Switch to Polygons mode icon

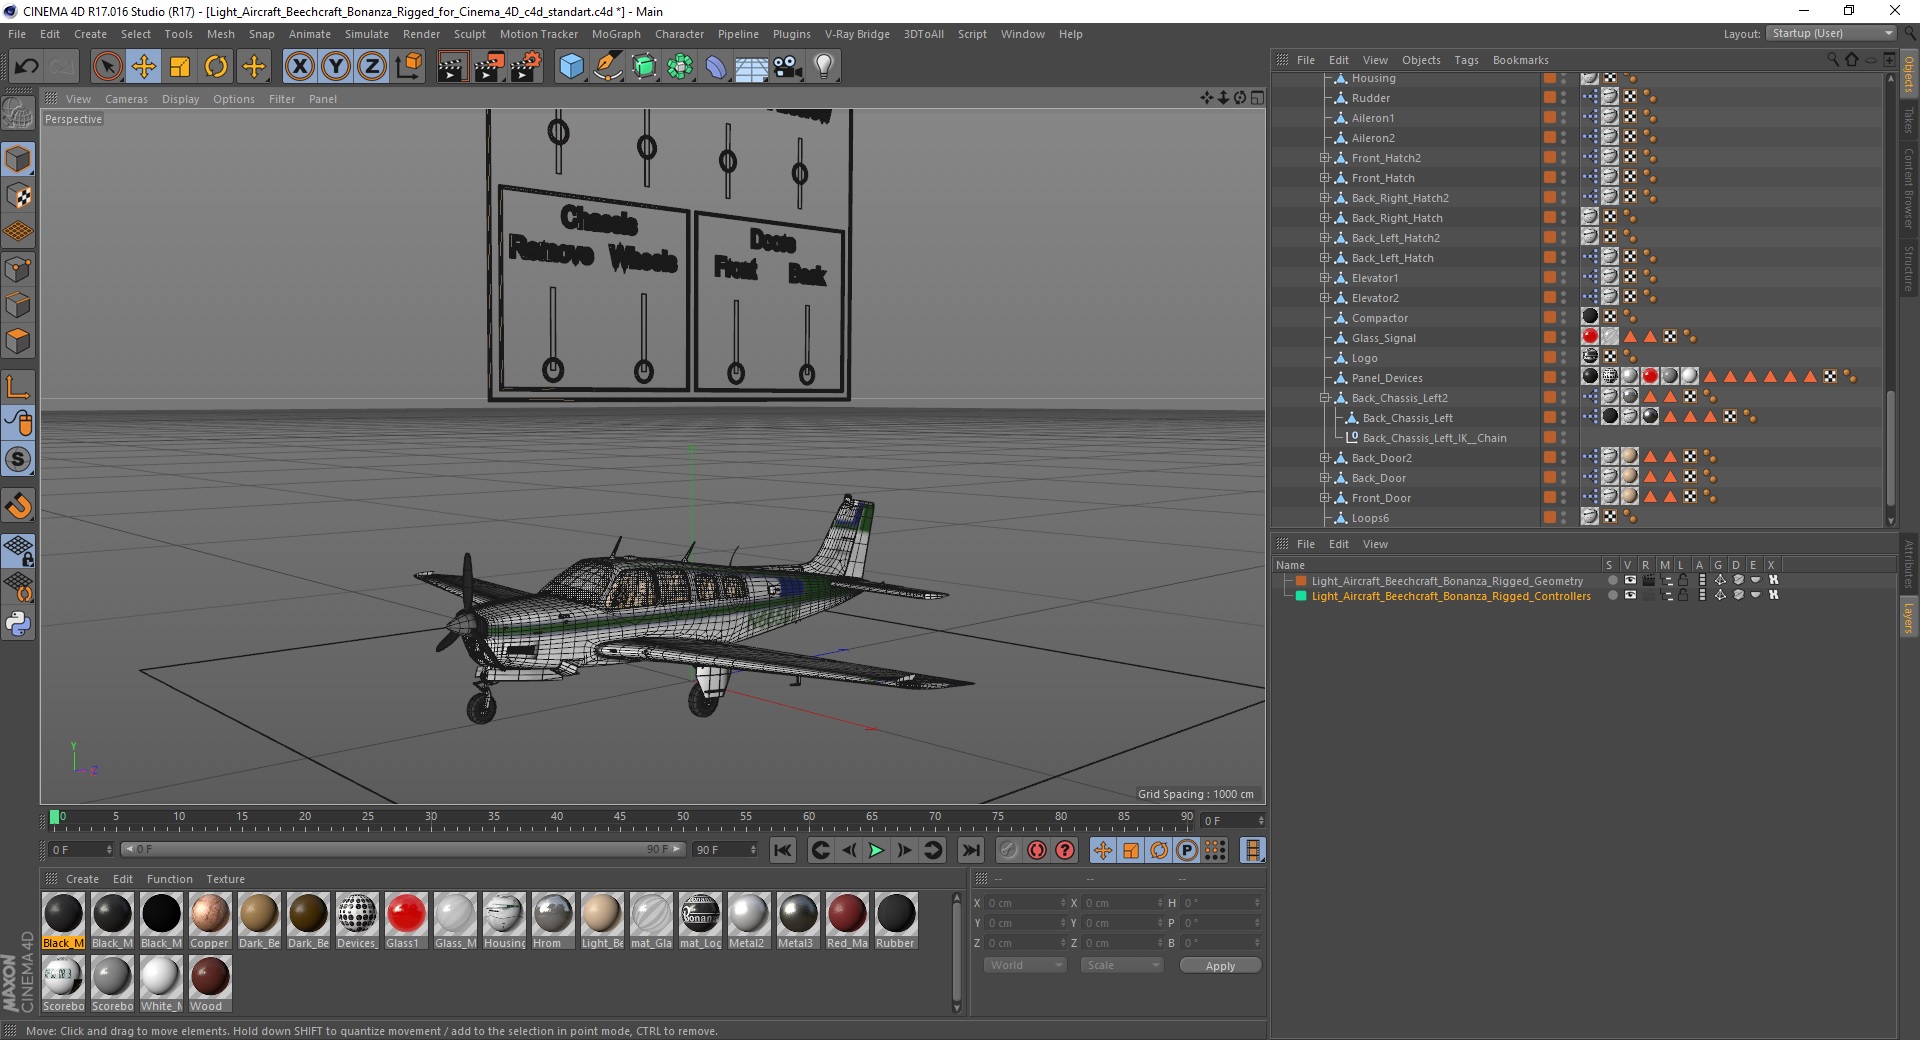pos(18,341)
